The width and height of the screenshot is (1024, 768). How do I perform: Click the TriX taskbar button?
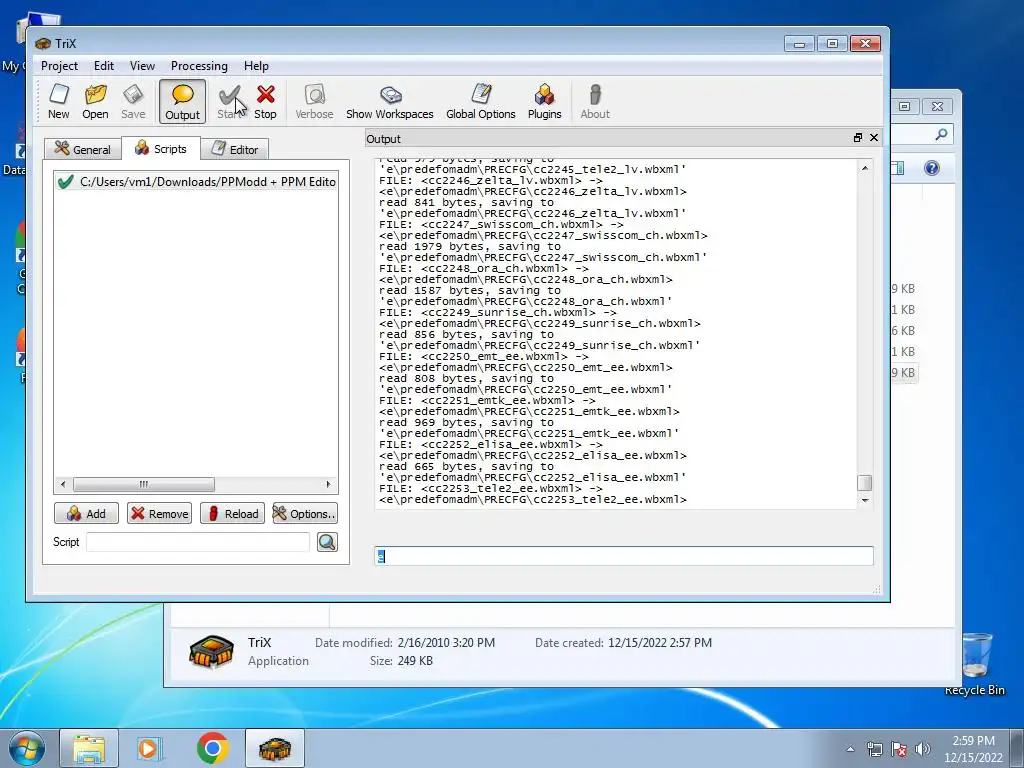click(x=275, y=748)
